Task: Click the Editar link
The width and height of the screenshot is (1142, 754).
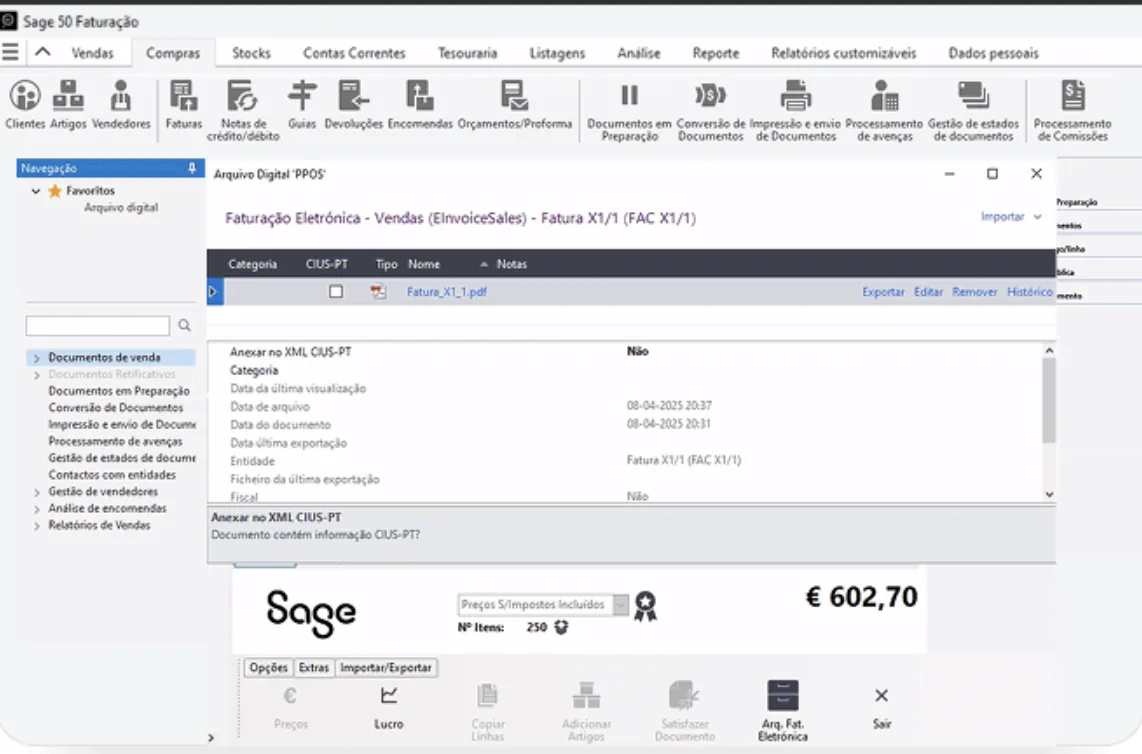Action: point(929,291)
